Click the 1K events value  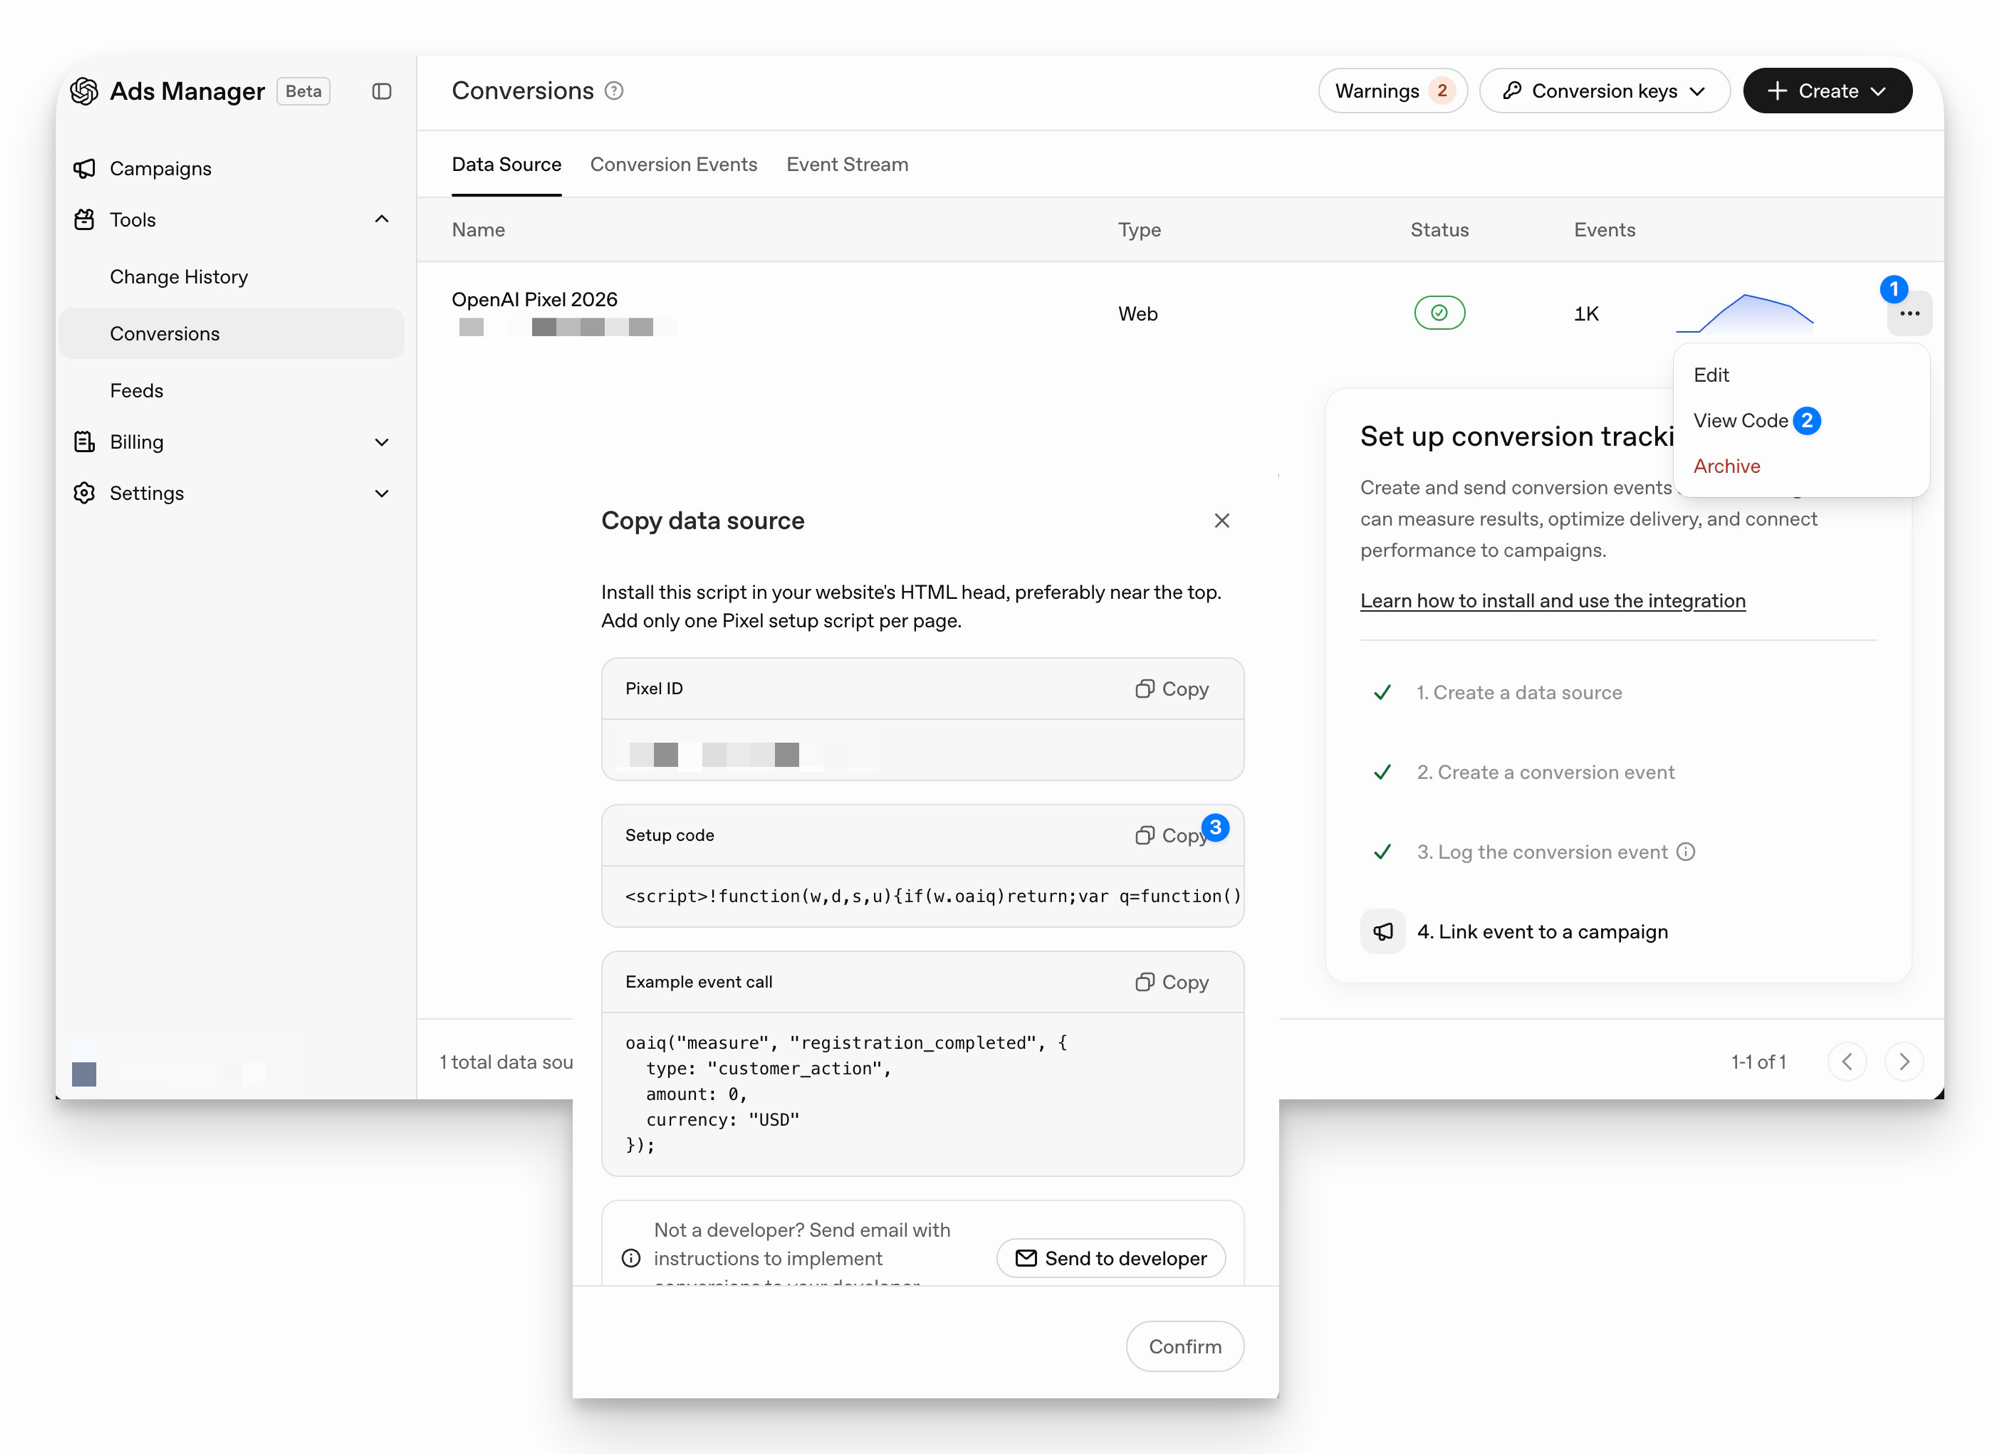pyautogui.click(x=1586, y=314)
